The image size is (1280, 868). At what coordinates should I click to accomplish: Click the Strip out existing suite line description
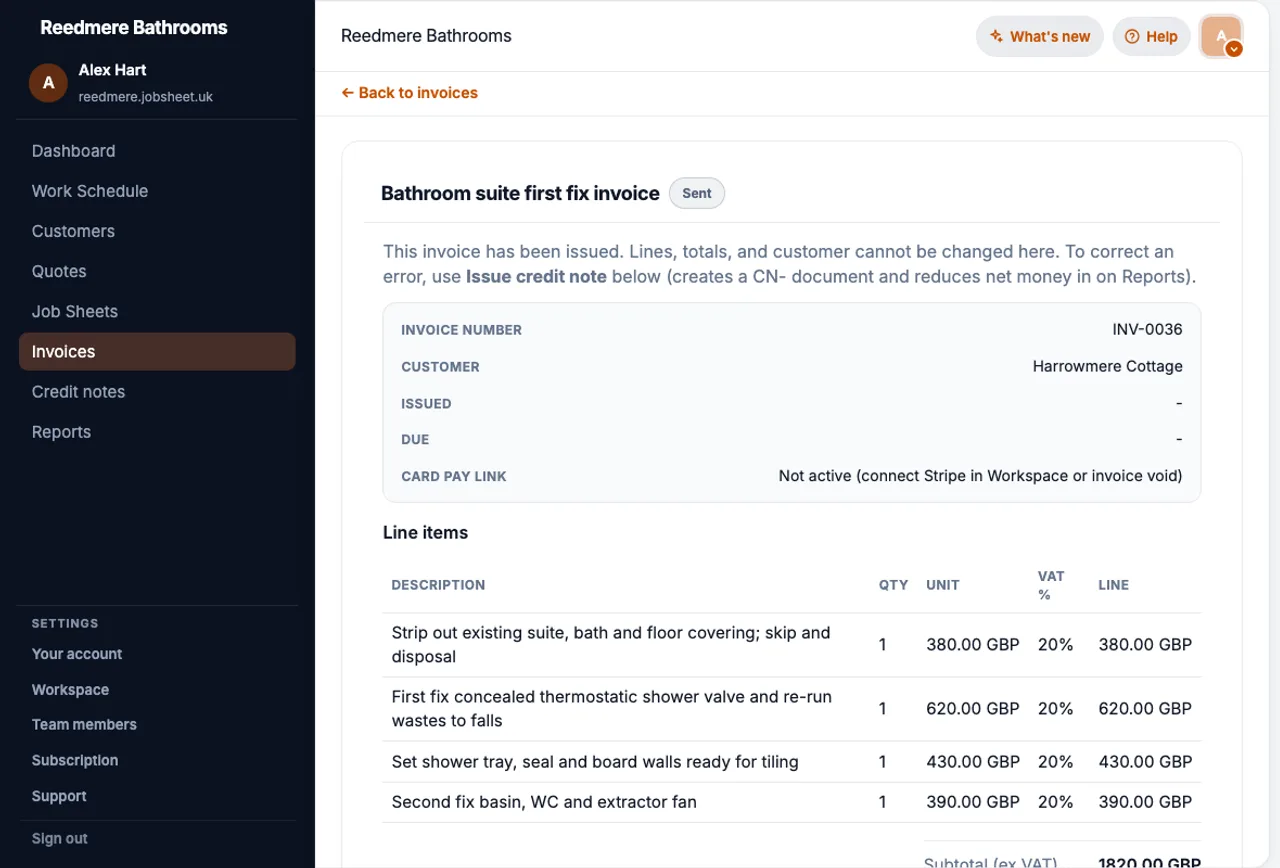(611, 645)
